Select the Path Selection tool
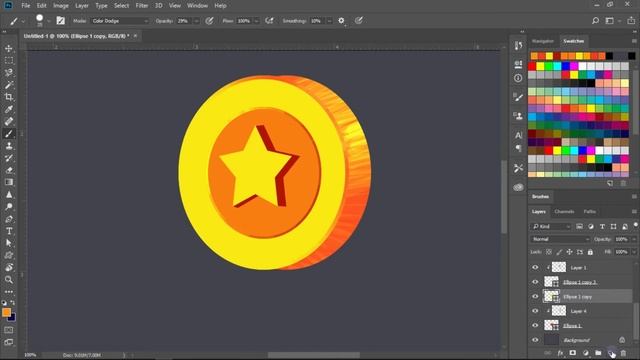The image size is (640, 360). coord(9,243)
